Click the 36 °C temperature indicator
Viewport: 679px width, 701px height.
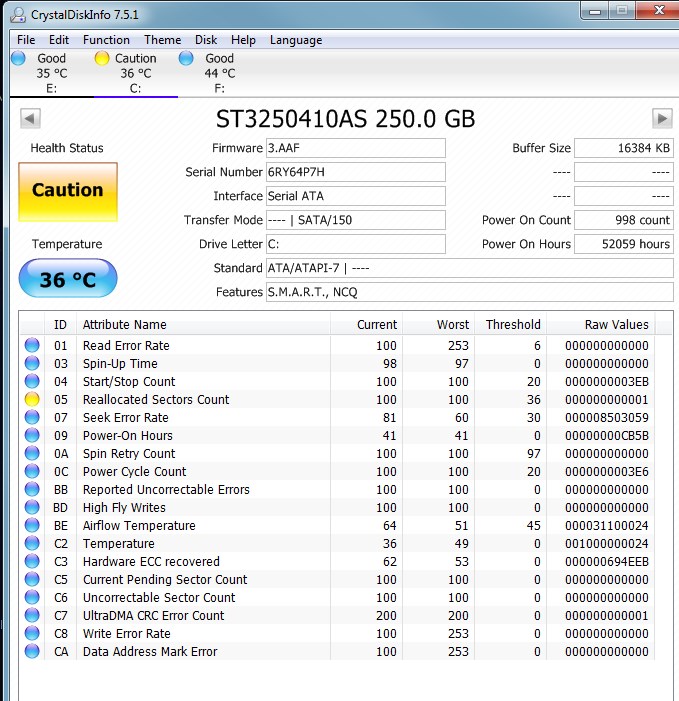click(67, 279)
